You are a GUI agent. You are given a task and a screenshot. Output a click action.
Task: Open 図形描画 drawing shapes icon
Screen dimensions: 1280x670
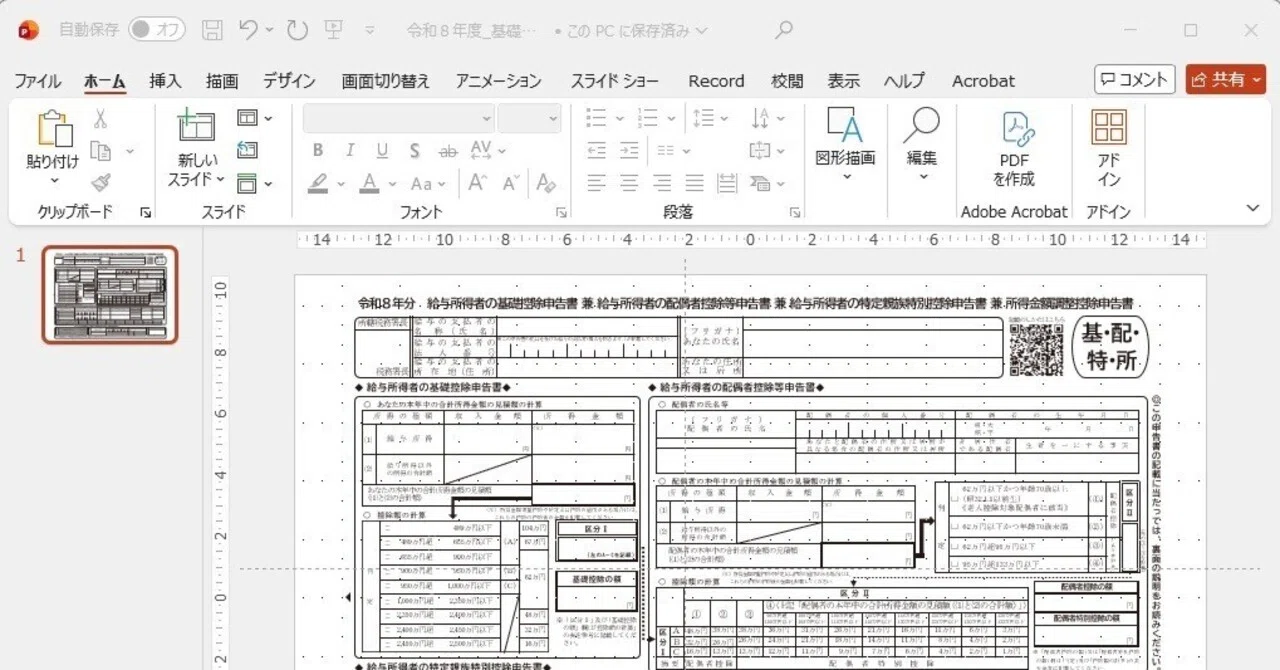(x=845, y=126)
